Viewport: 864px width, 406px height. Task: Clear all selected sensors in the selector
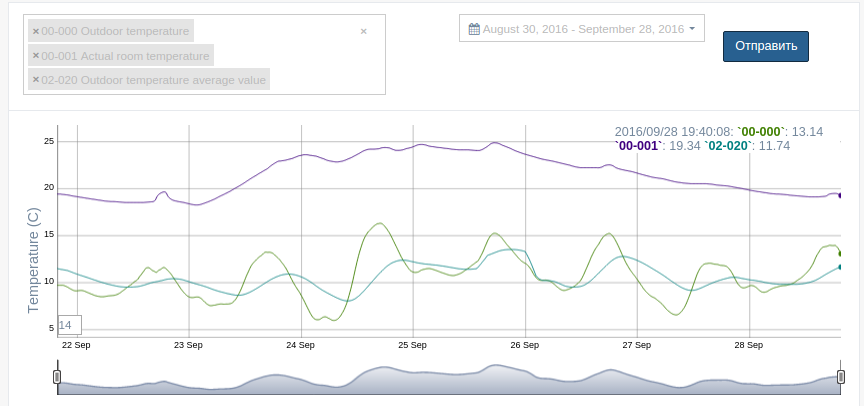point(363,31)
